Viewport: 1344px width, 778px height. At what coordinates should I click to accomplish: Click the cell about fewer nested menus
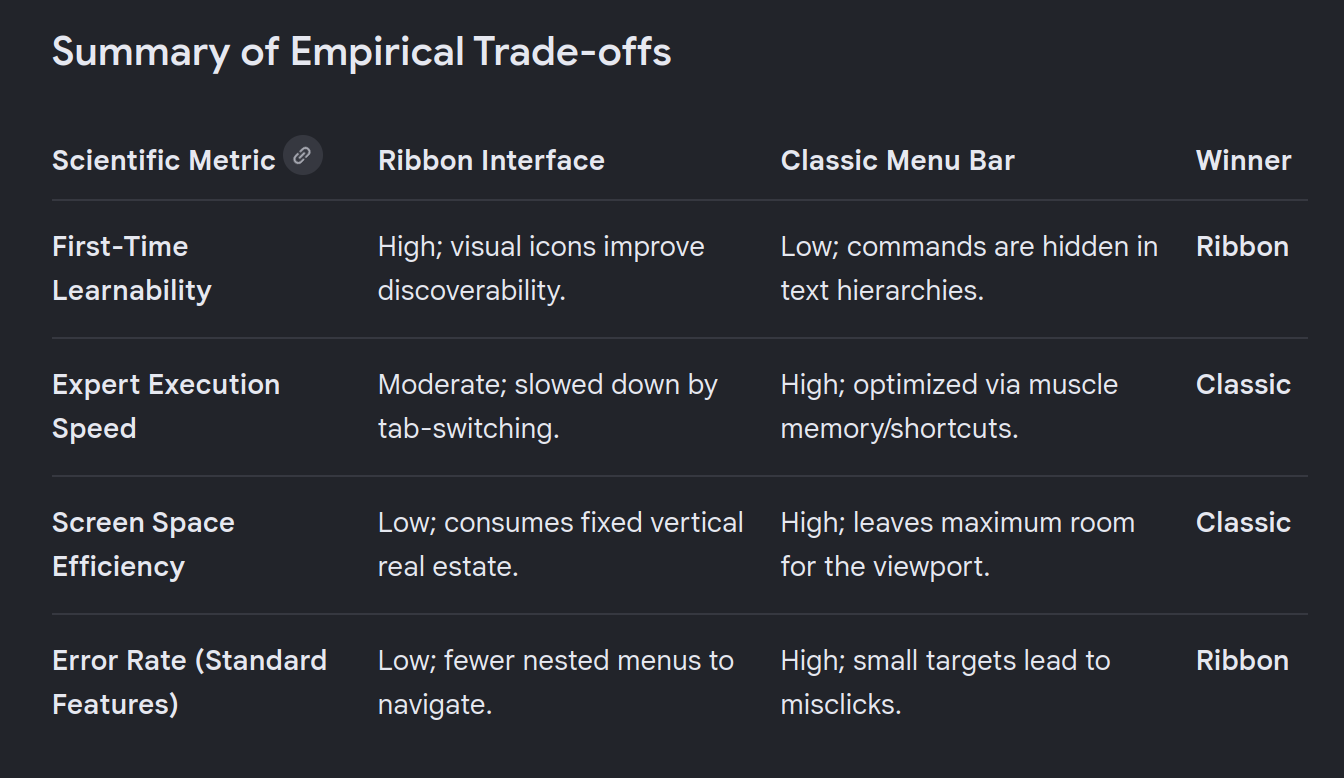pos(556,682)
